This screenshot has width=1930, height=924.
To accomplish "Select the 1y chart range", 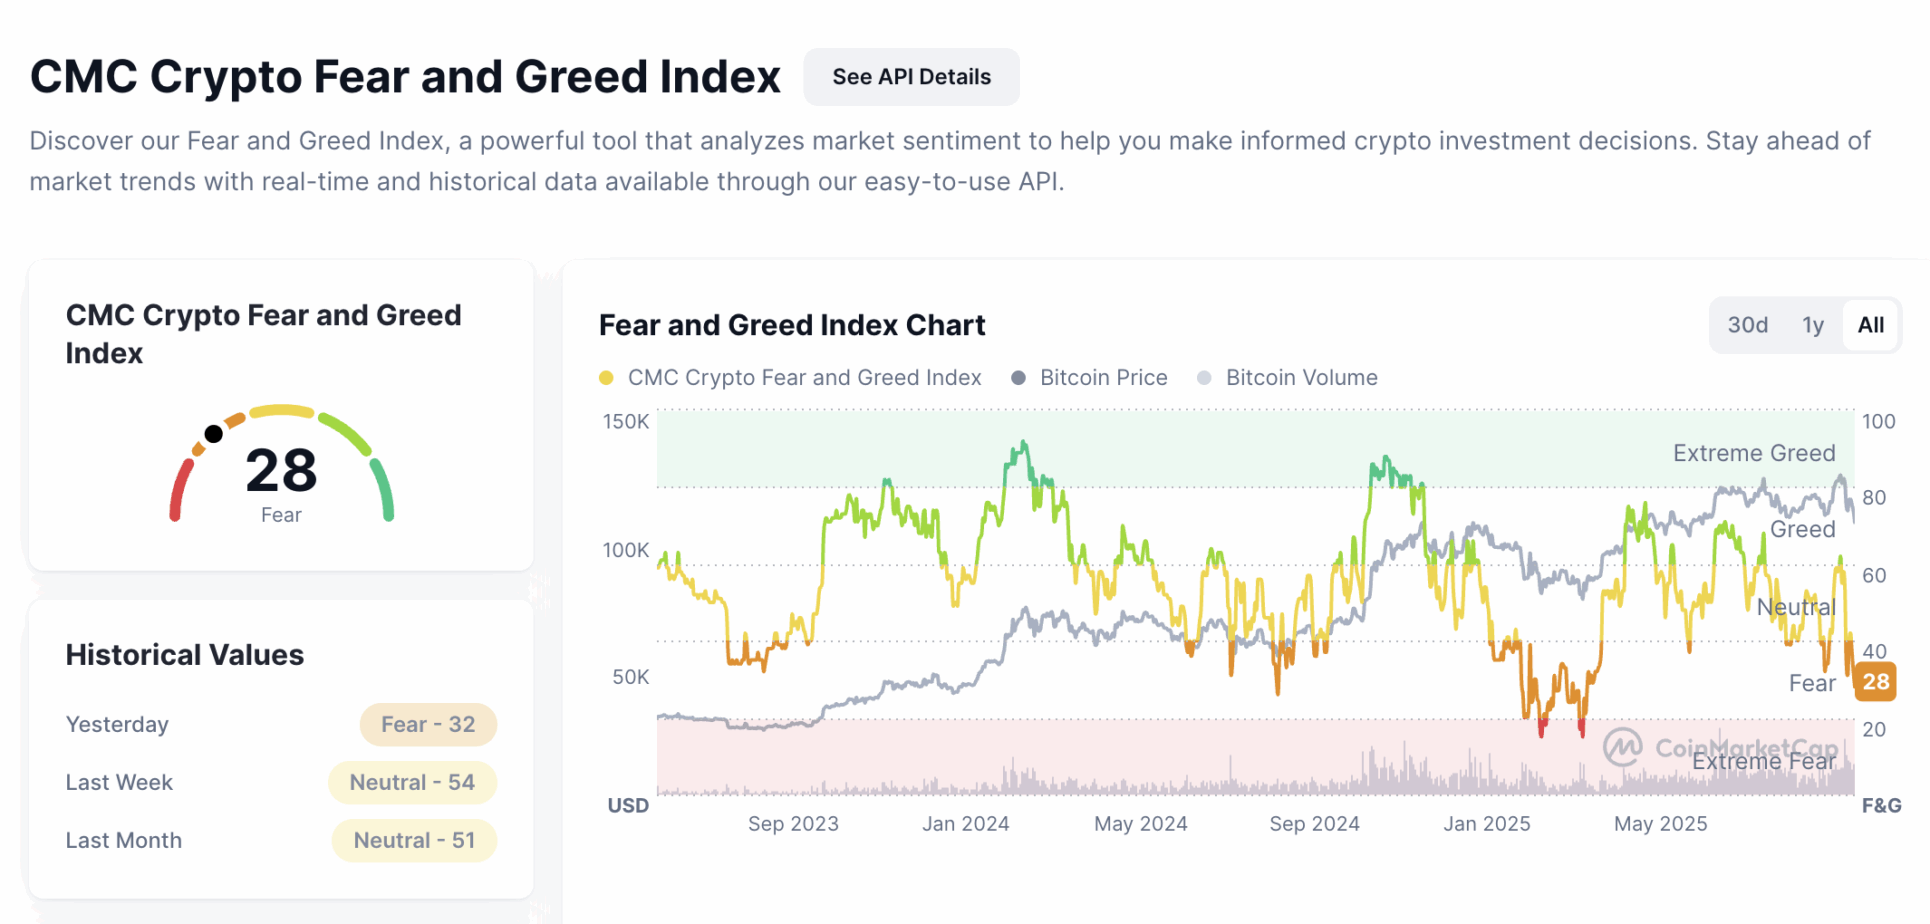I will pyautogui.click(x=1813, y=325).
